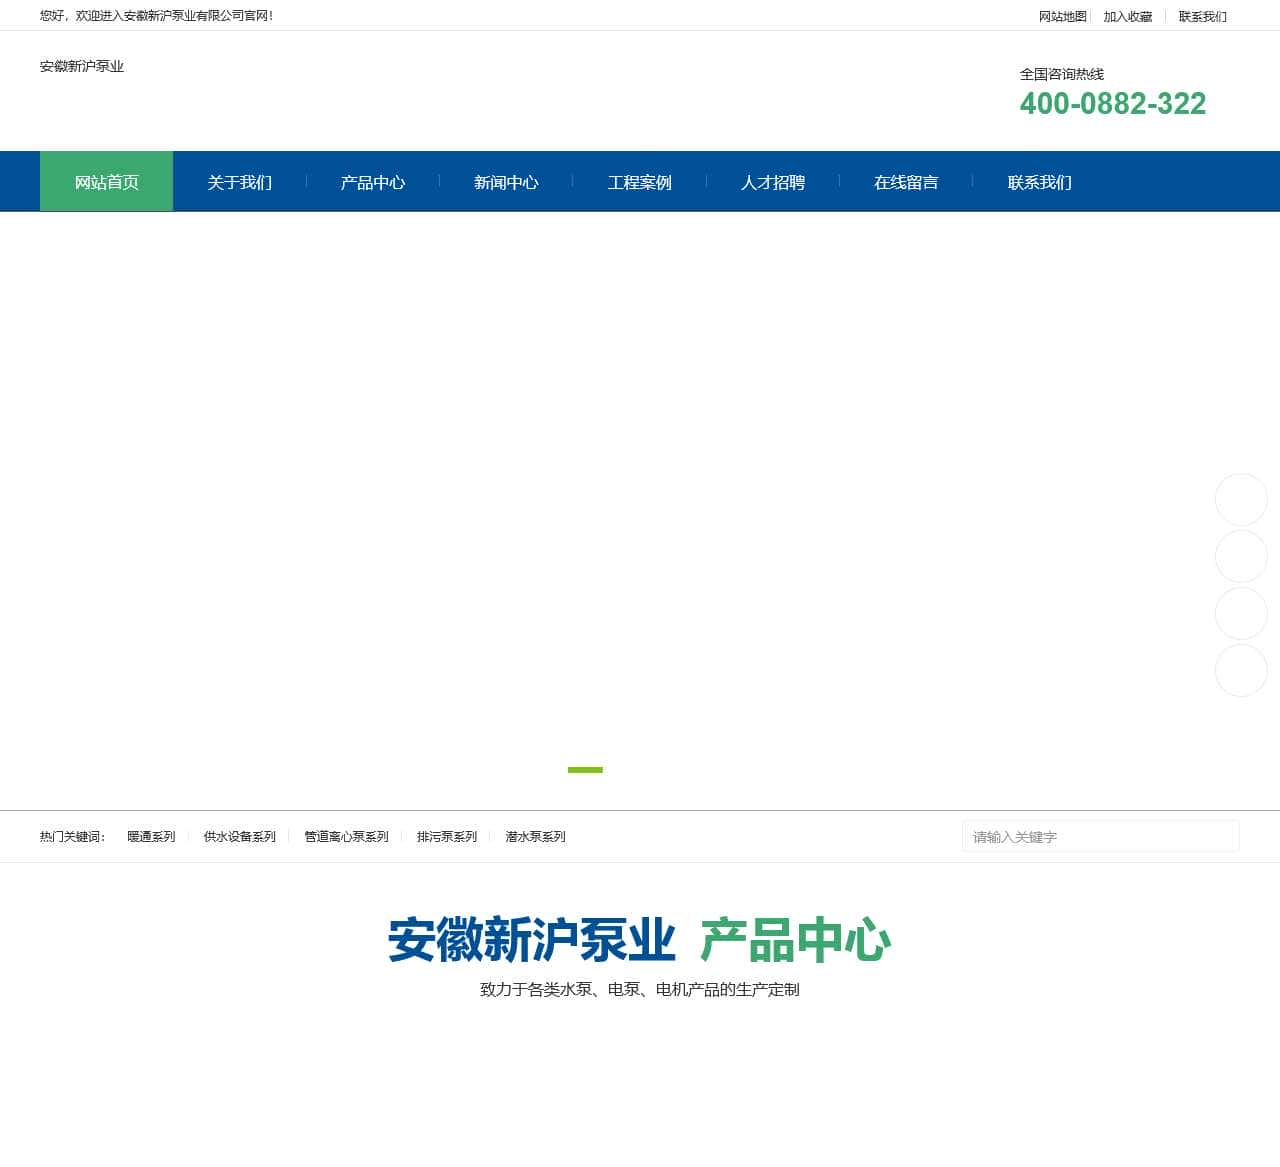Open the 潜水泵系列 keyword link
1280x1167 pixels.
pyautogui.click(x=535, y=836)
